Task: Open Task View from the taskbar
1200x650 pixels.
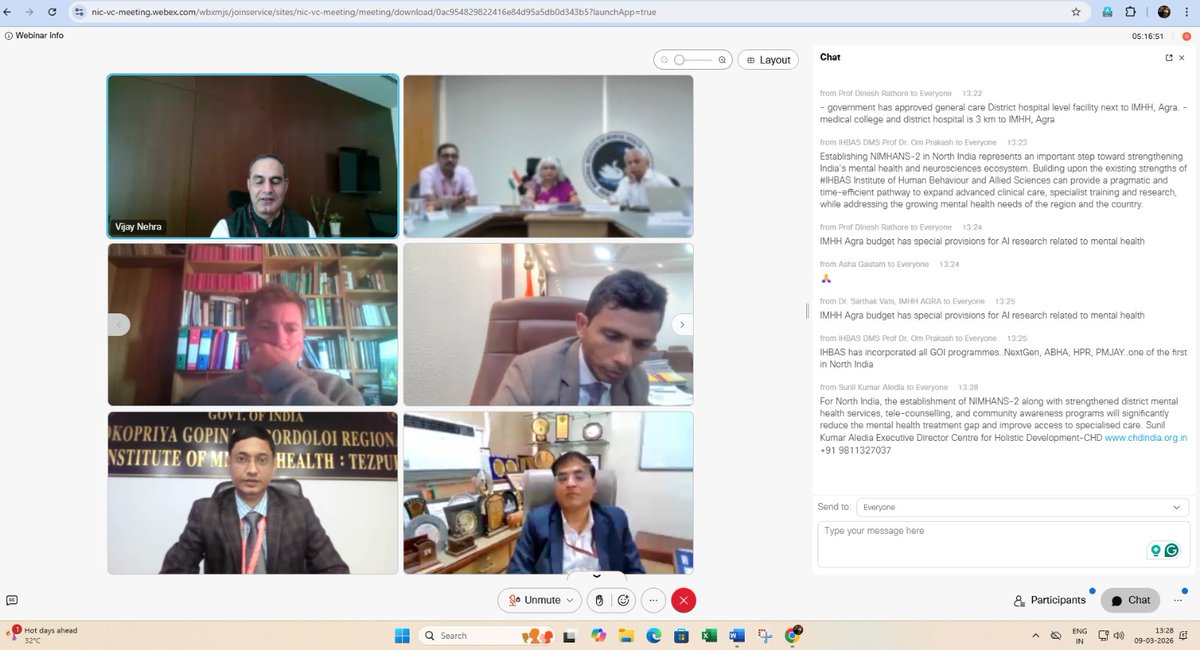Action: (570, 635)
